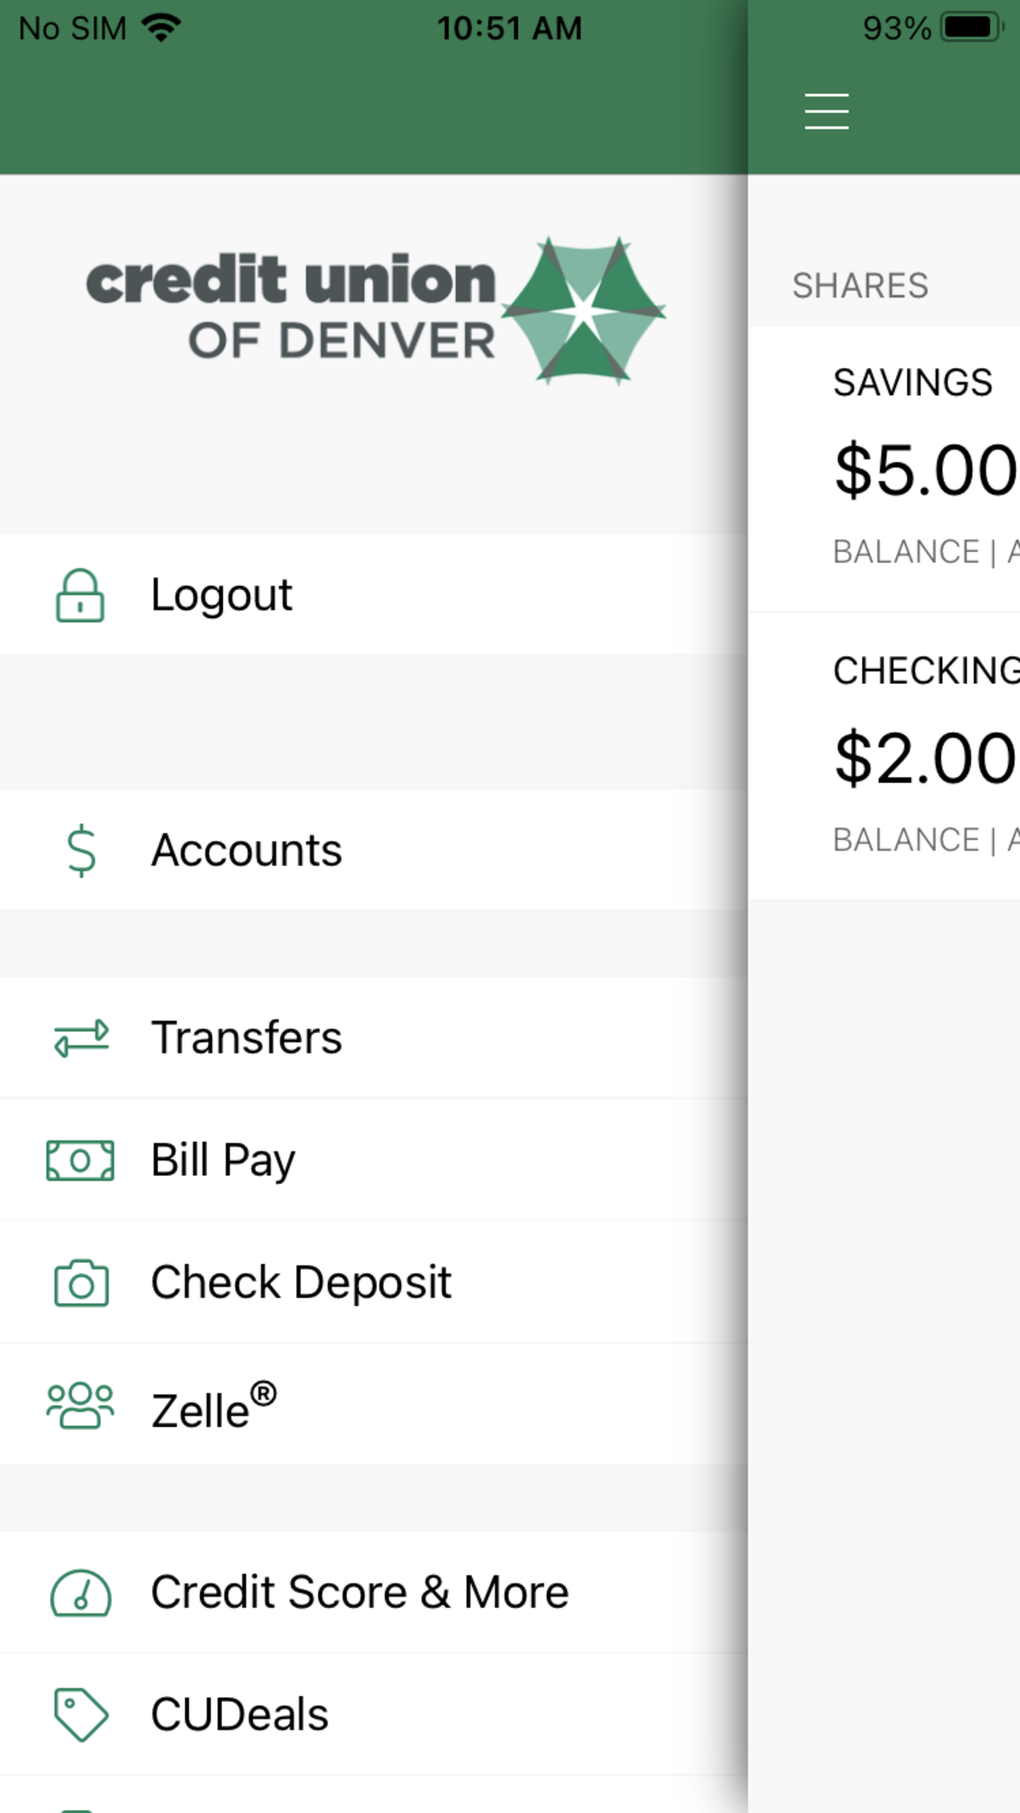Select Logout from the menu
The width and height of the screenshot is (1020, 1813).
click(222, 595)
